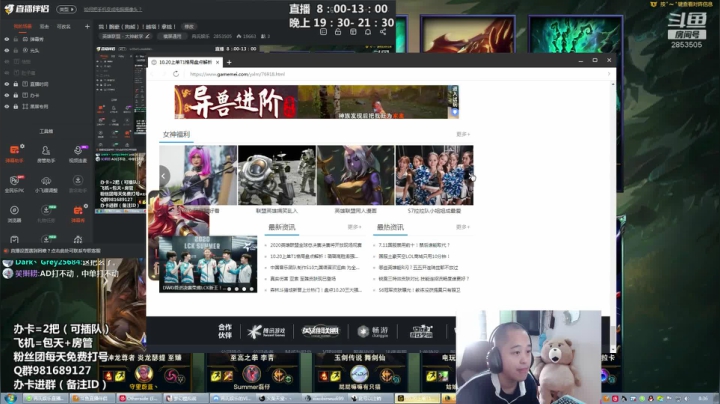720x404 pixels.
Task: Toggle visibility eye of the 黑屏专用 layer
Action: coord(6,107)
